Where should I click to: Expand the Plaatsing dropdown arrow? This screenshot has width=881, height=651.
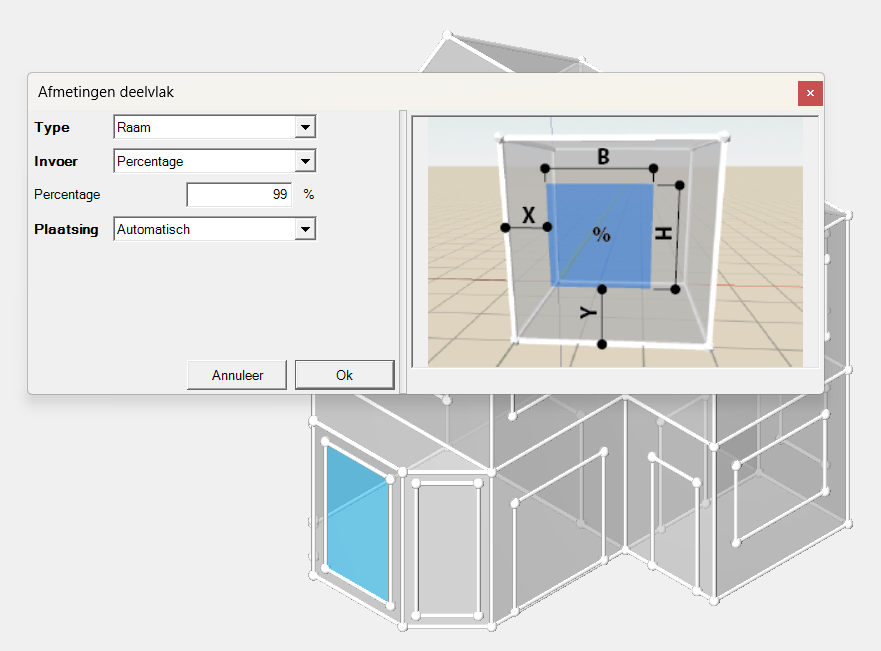coord(306,230)
